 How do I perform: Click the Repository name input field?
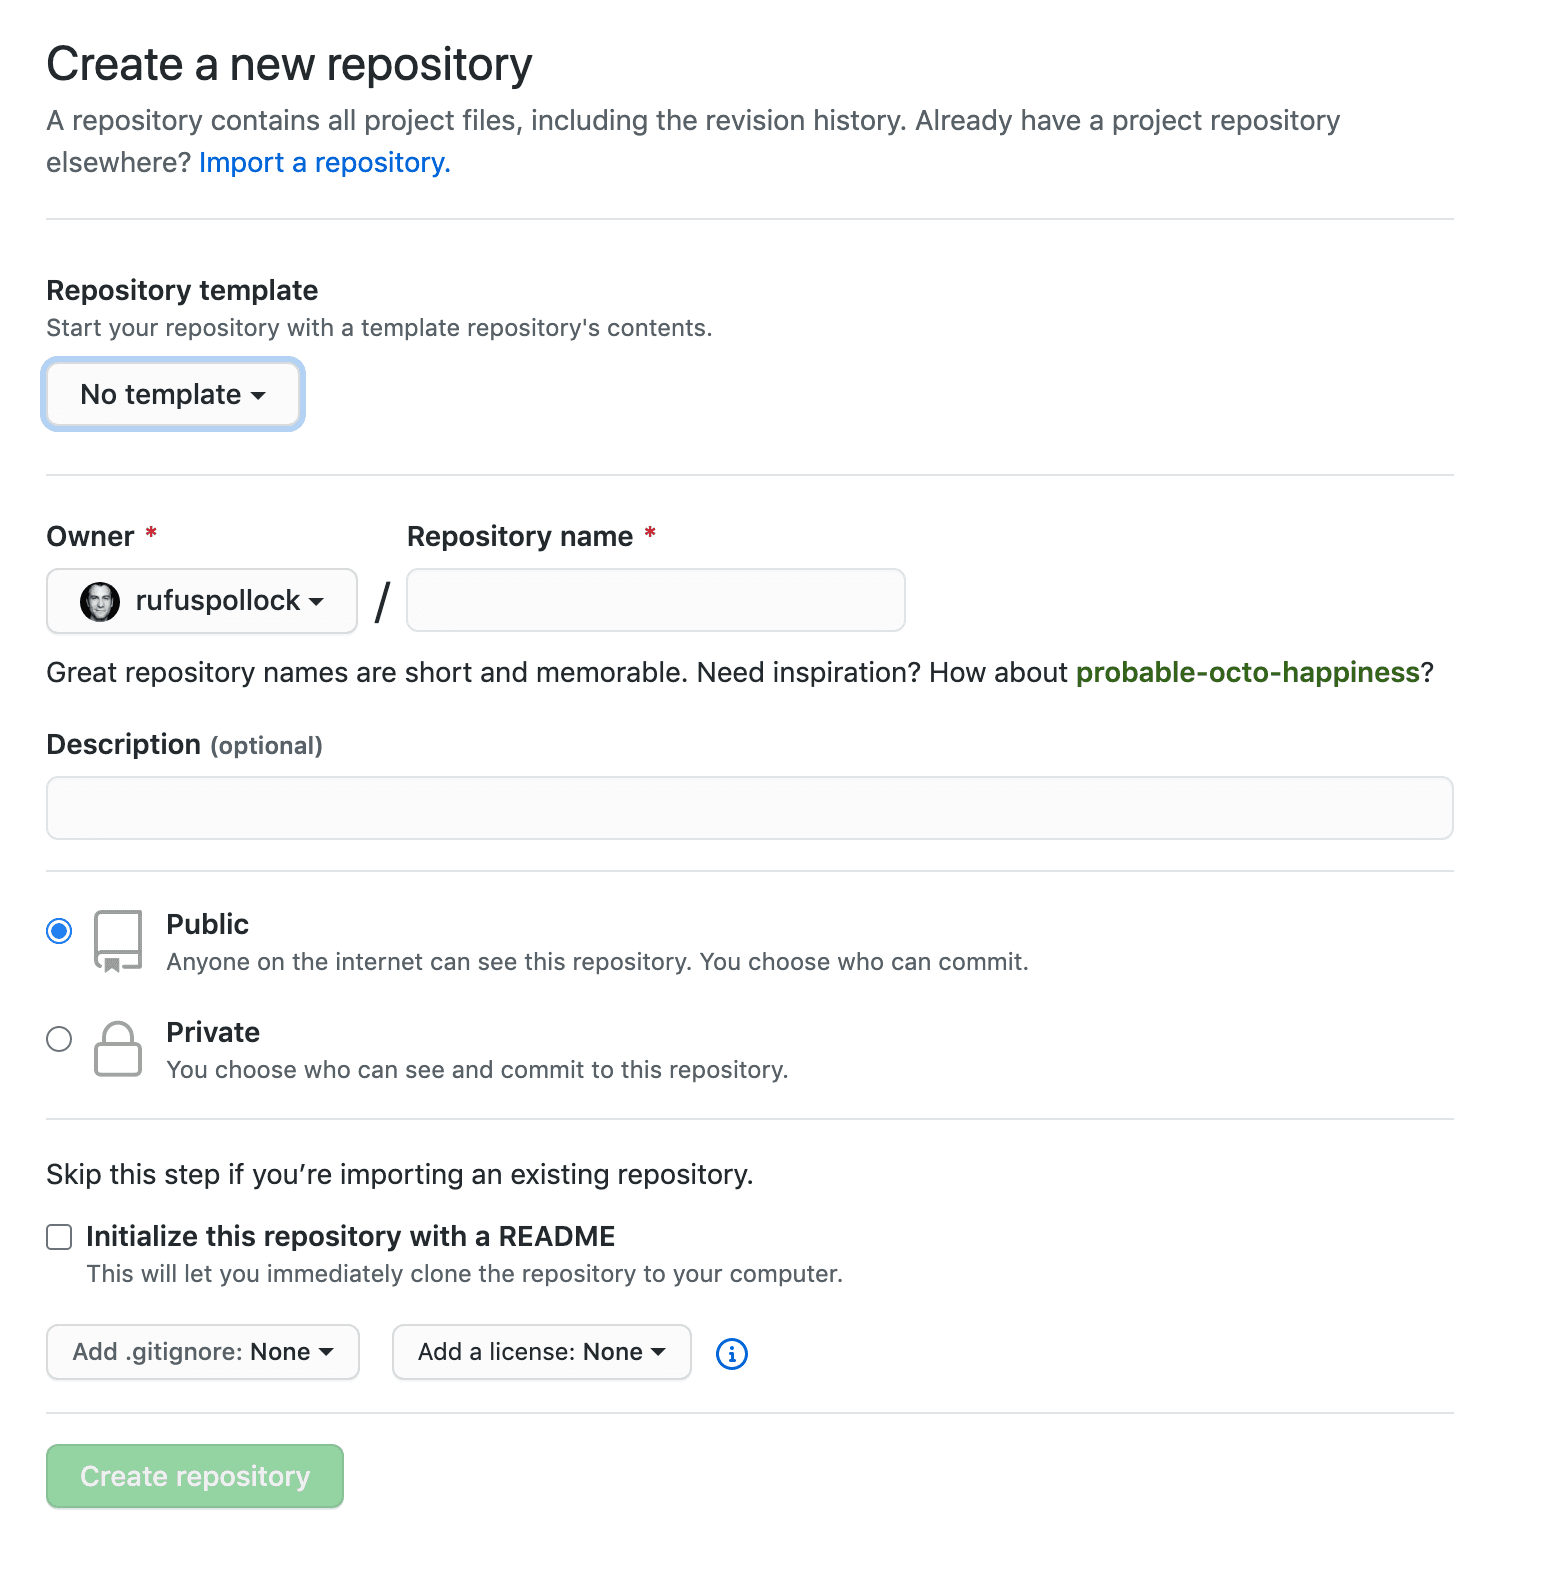coord(656,601)
